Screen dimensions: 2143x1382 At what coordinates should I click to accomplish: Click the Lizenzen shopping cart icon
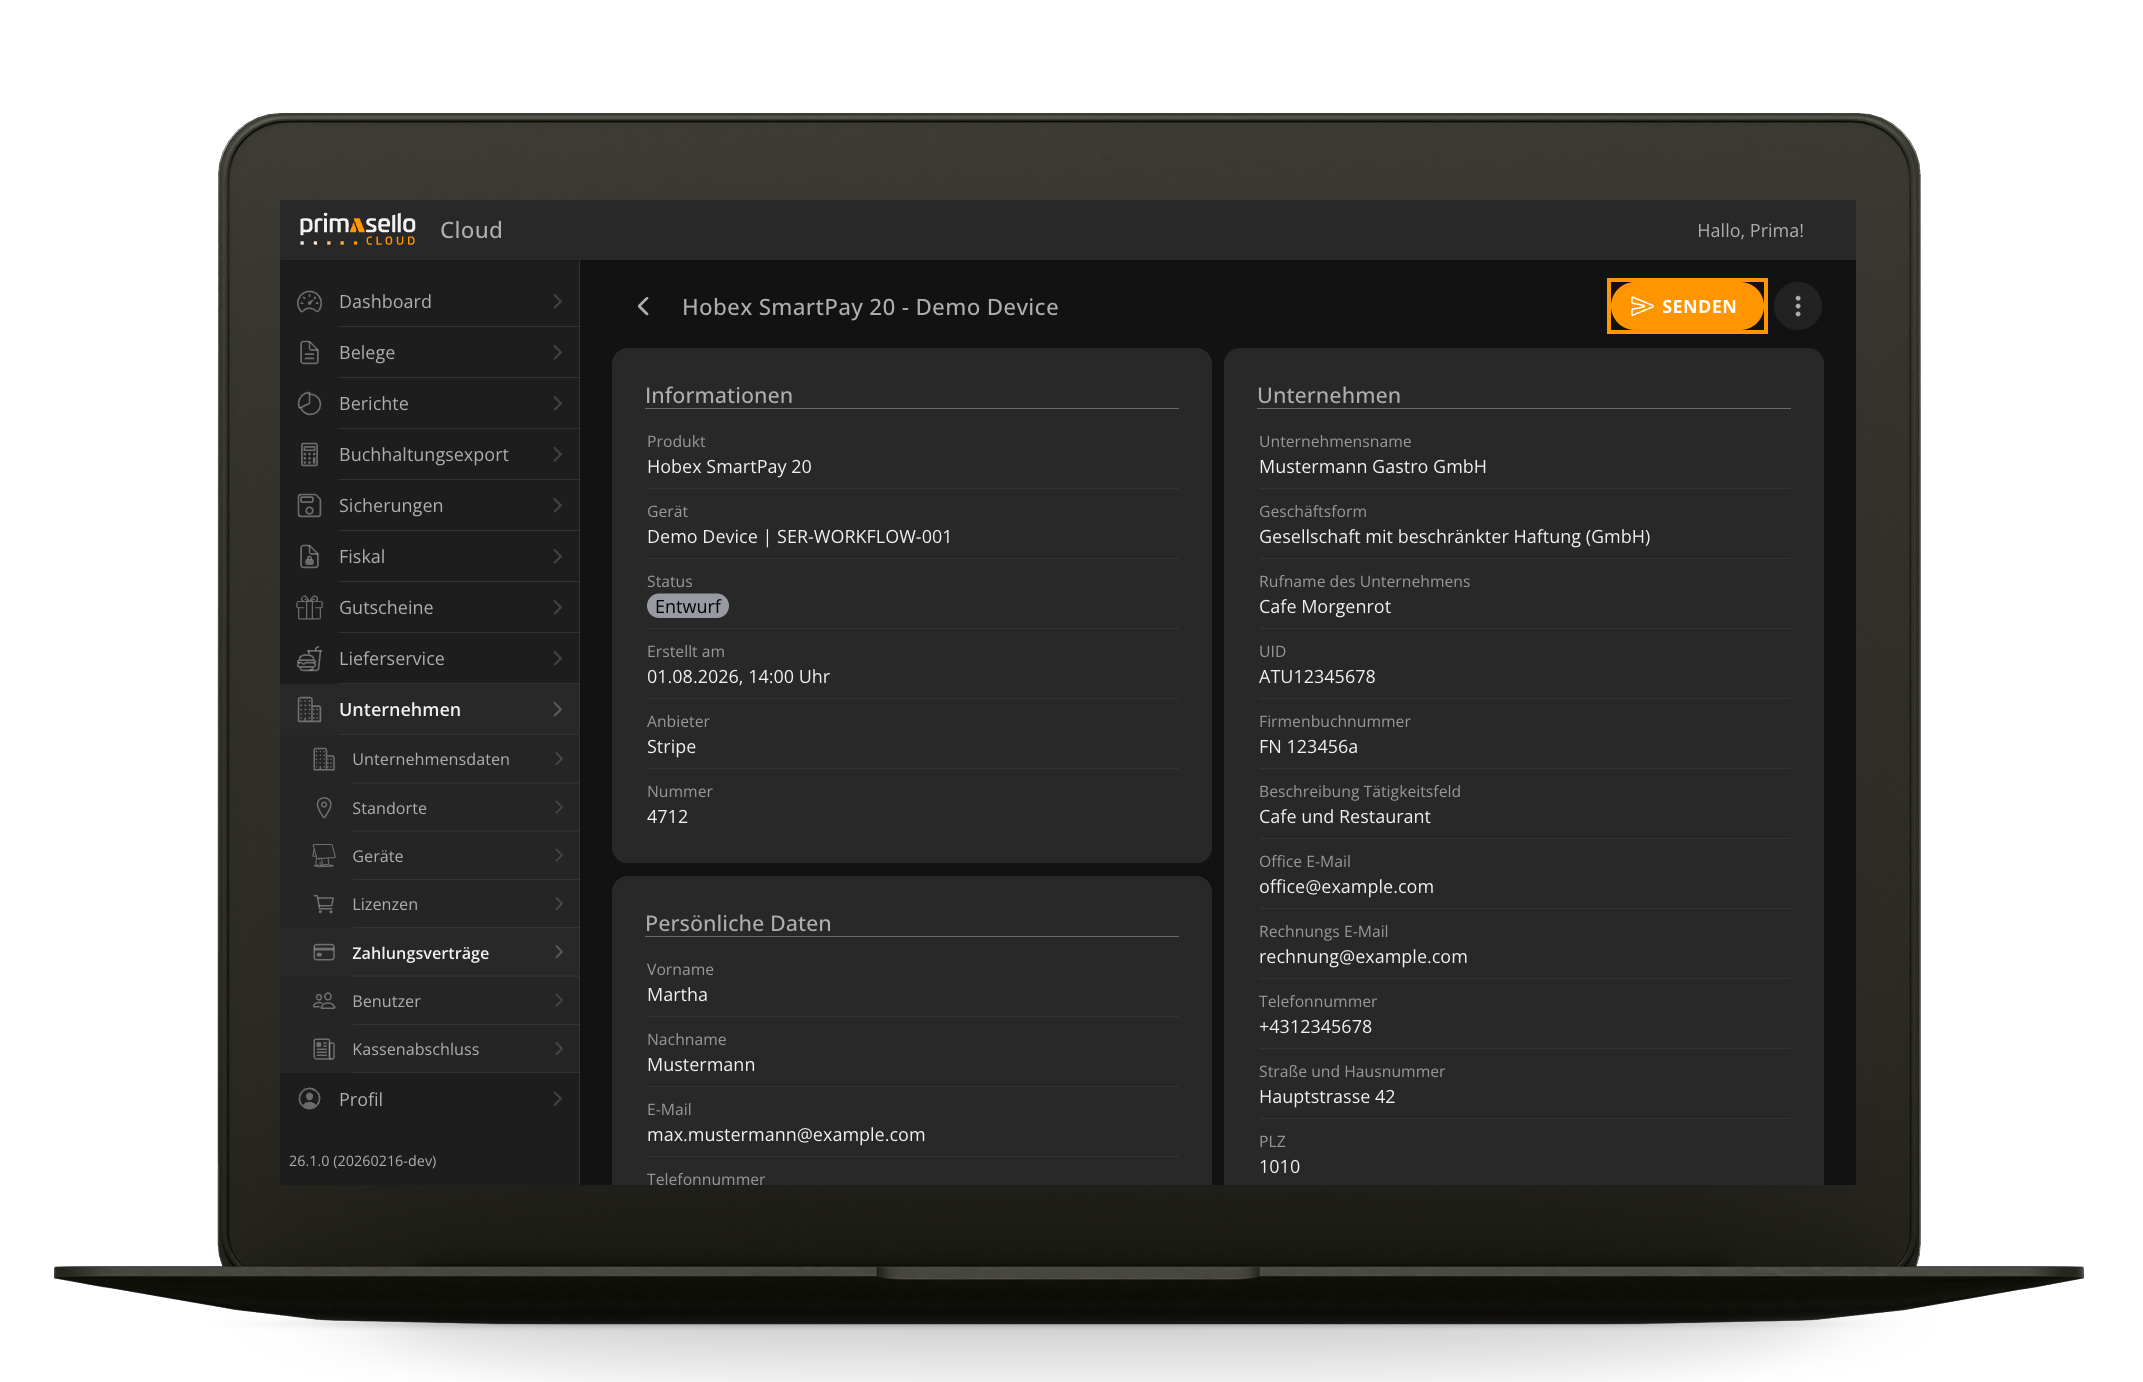tap(324, 904)
